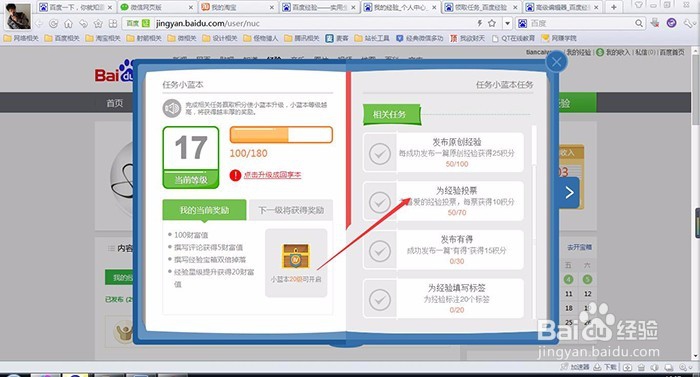Open the 为经验投票 task title
The image size is (700, 377).
[x=457, y=191]
